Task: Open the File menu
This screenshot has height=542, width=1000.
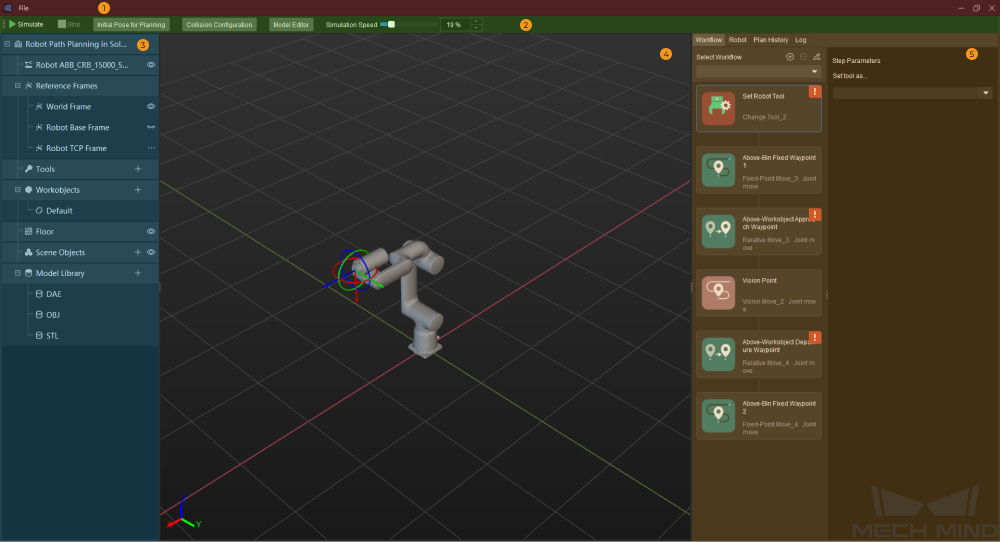Action: click(x=24, y=8)
